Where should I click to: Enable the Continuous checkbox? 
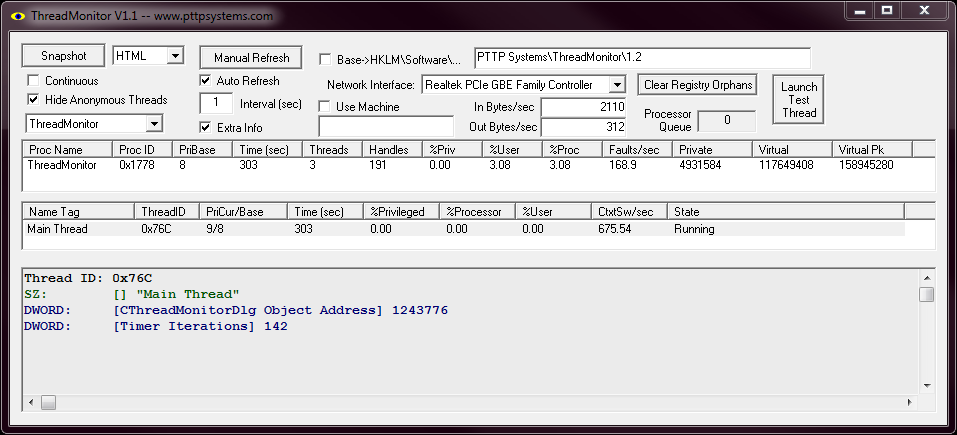pyautogui.click(x=34, y=80)
